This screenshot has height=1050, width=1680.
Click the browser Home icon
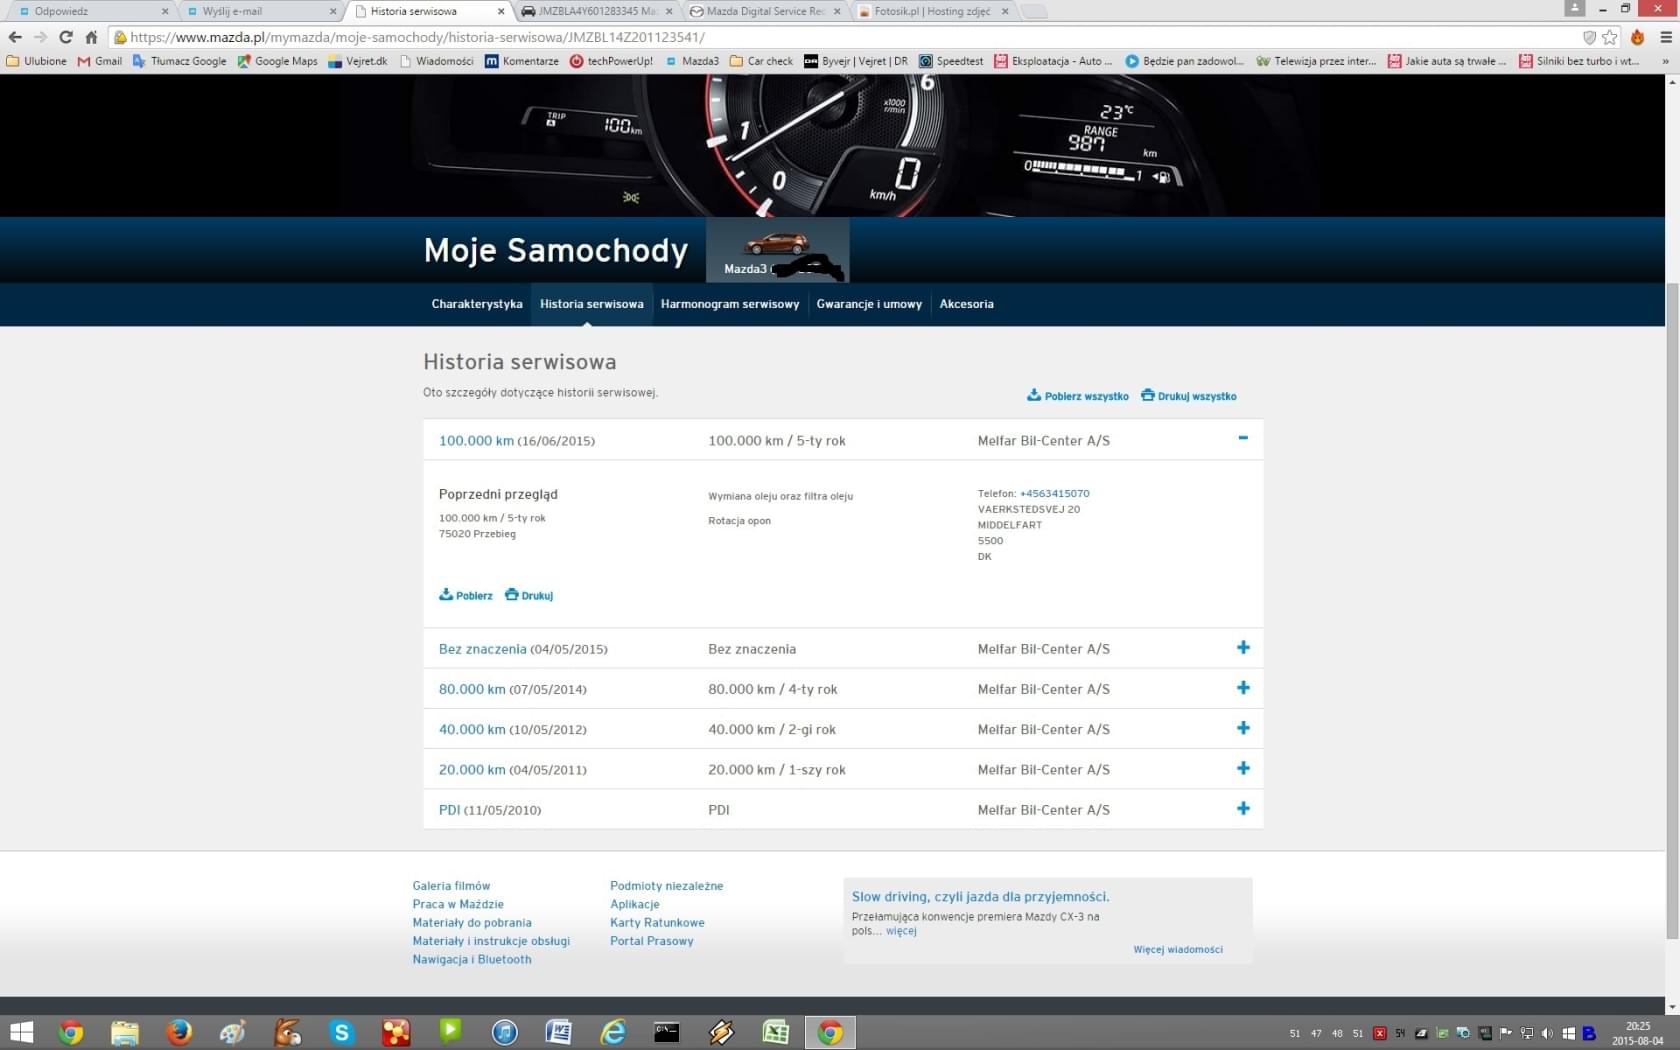pos(91,37)
